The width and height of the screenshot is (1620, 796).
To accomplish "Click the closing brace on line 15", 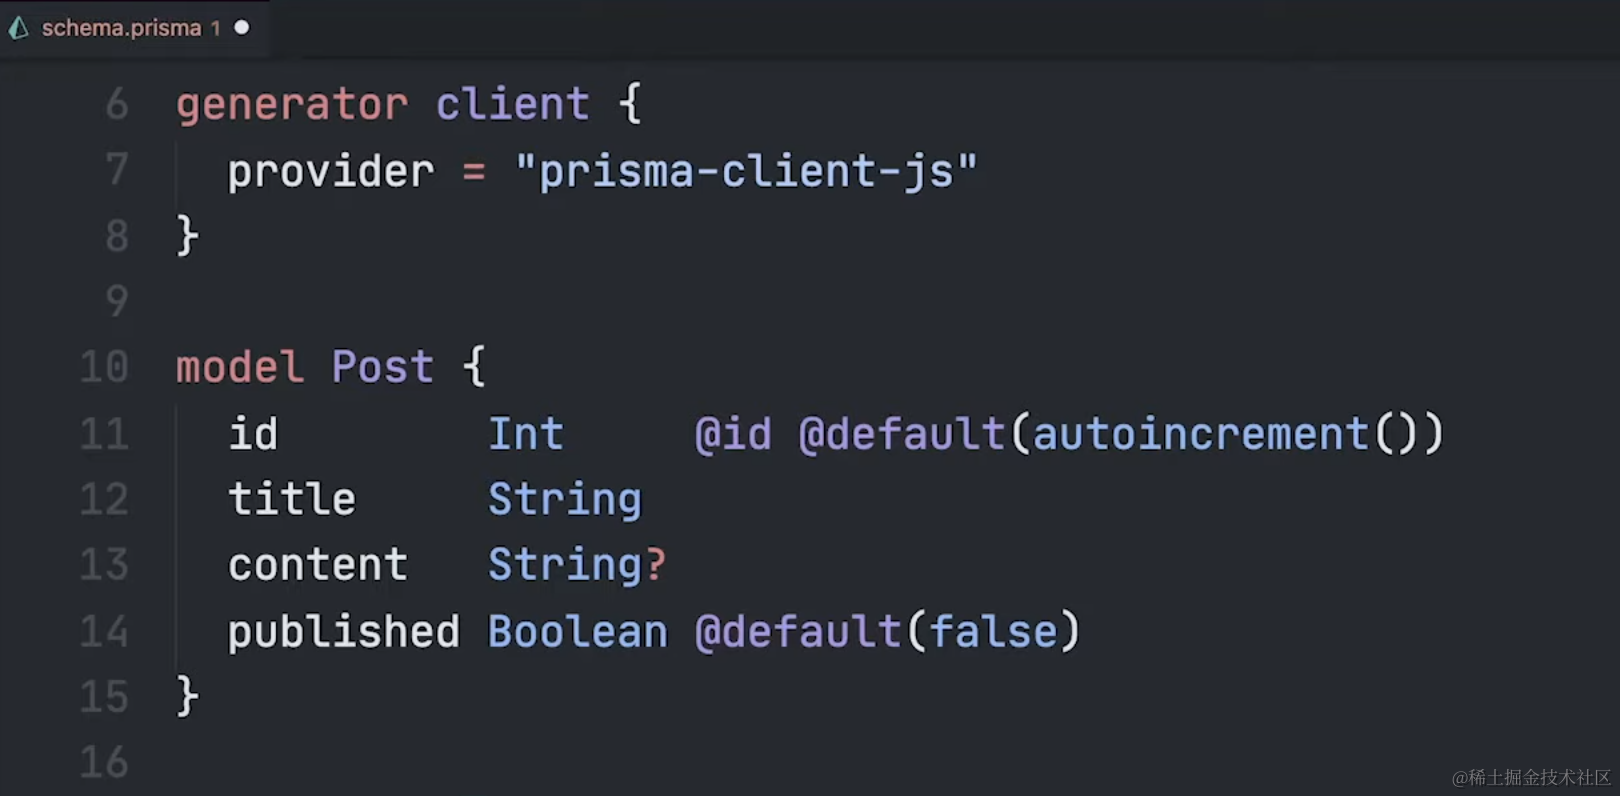I will coord(187,696).
